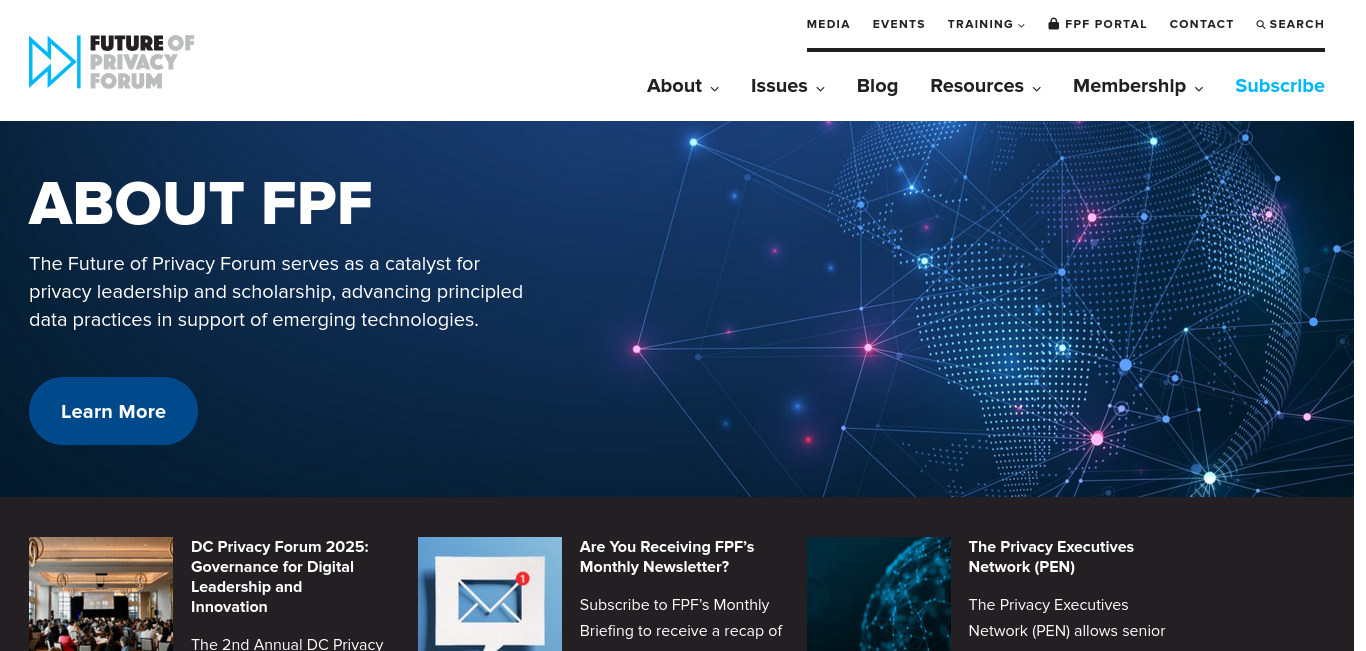Click the lock icon beside FPF Portal
1366x651 pixels.
pyautogui.click(x=1053, y=23)
